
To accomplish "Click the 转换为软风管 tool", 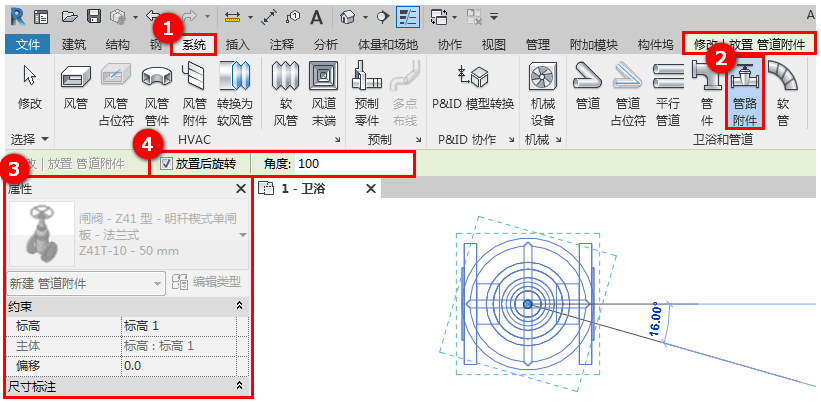I will tap(235, 94).
